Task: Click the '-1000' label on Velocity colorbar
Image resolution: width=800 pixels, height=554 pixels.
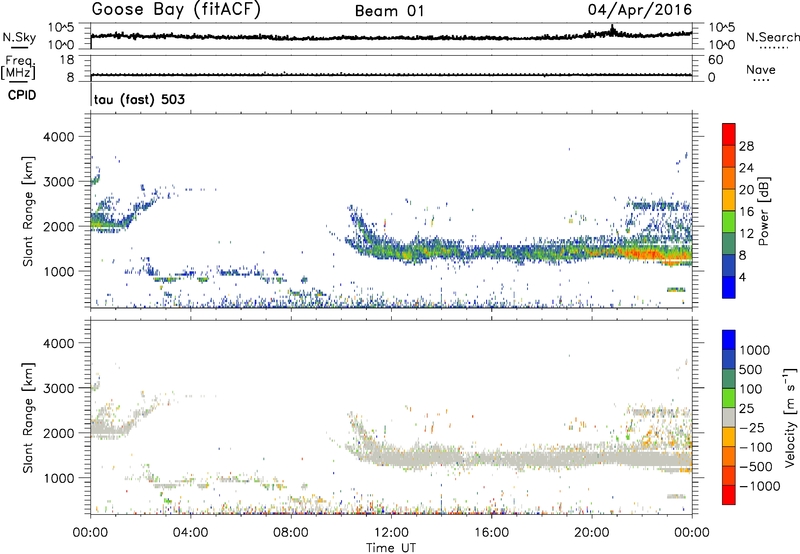Action: [760, 486]
